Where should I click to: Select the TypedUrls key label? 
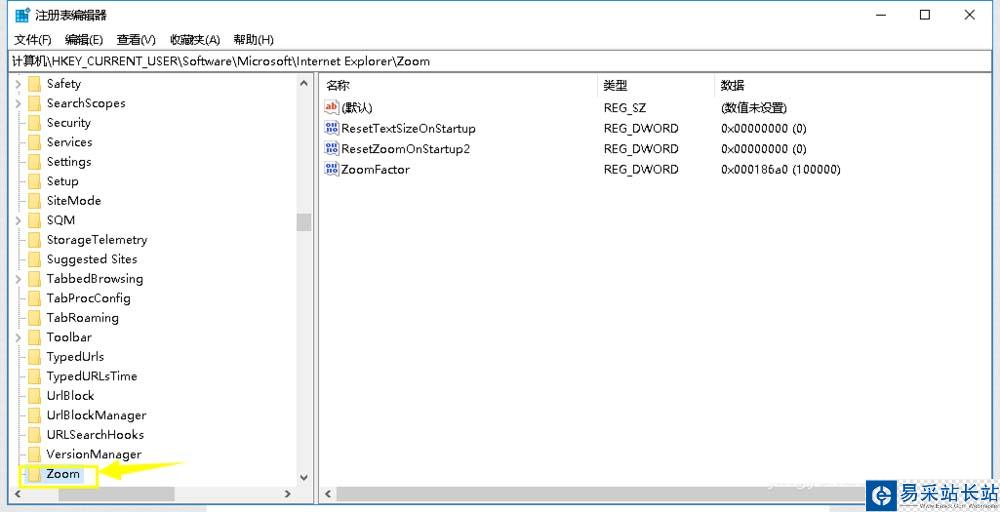[x=75, y=357]
